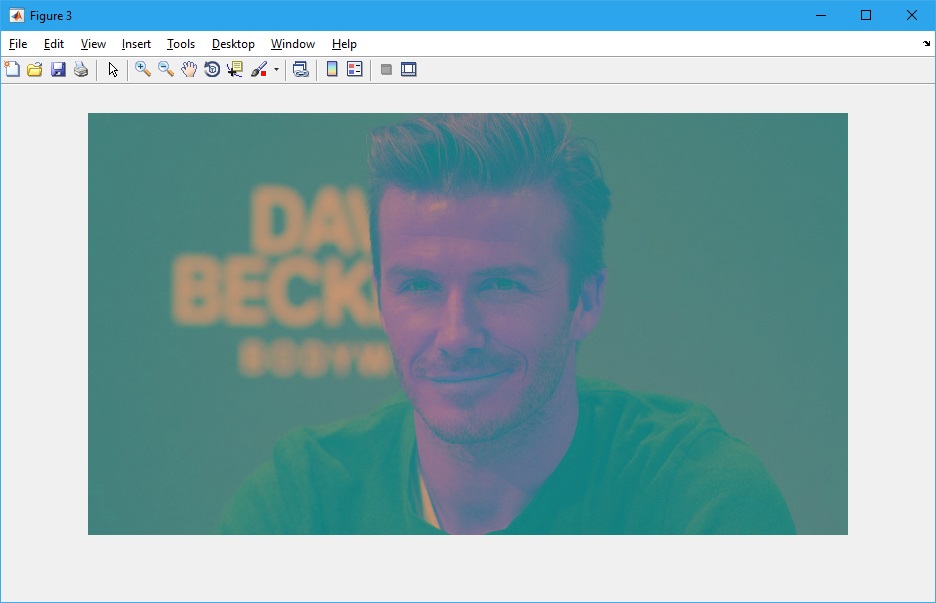Click the New Figure toolbar icon
The height and width of the screenshot is (603, 936).
12,70
